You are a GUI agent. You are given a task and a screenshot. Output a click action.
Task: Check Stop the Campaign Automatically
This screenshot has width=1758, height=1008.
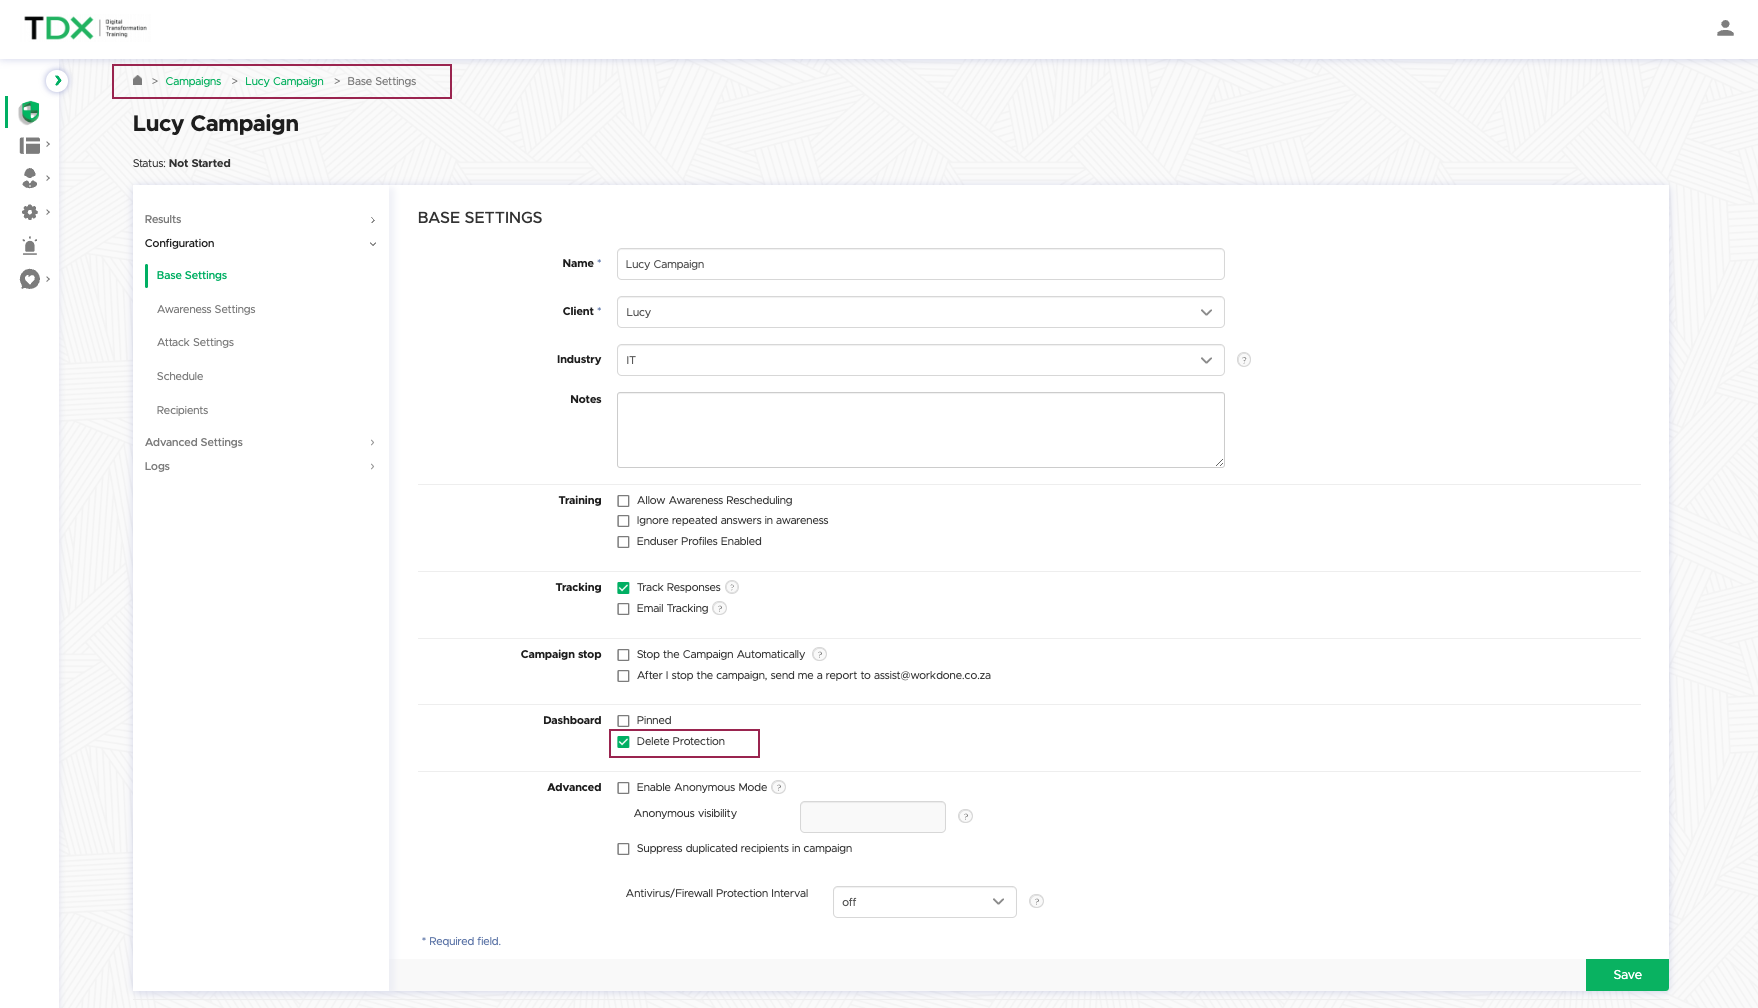pos(623,655)
